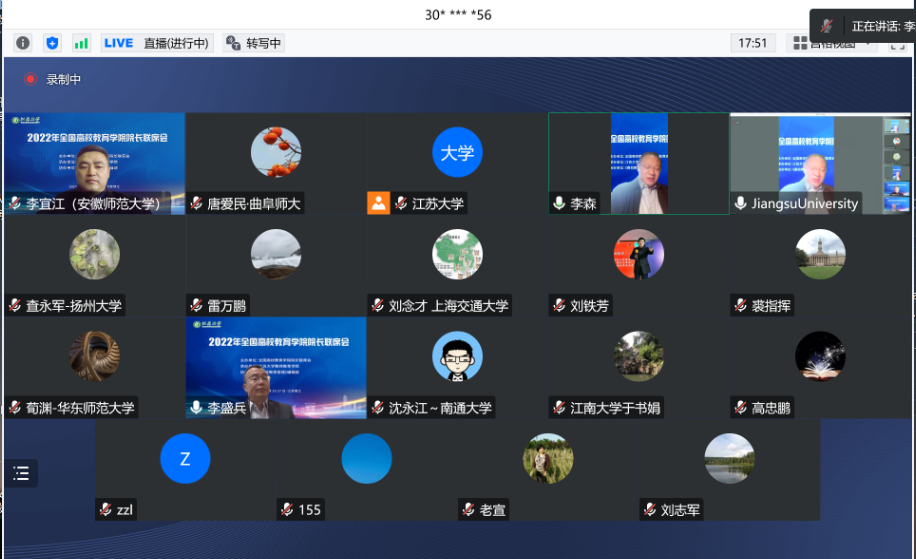This screenshot has height=559, width=916.
Task: Click muted mic icon for 唐爱民·曲阜师大
Action: [x=197, y=203]
